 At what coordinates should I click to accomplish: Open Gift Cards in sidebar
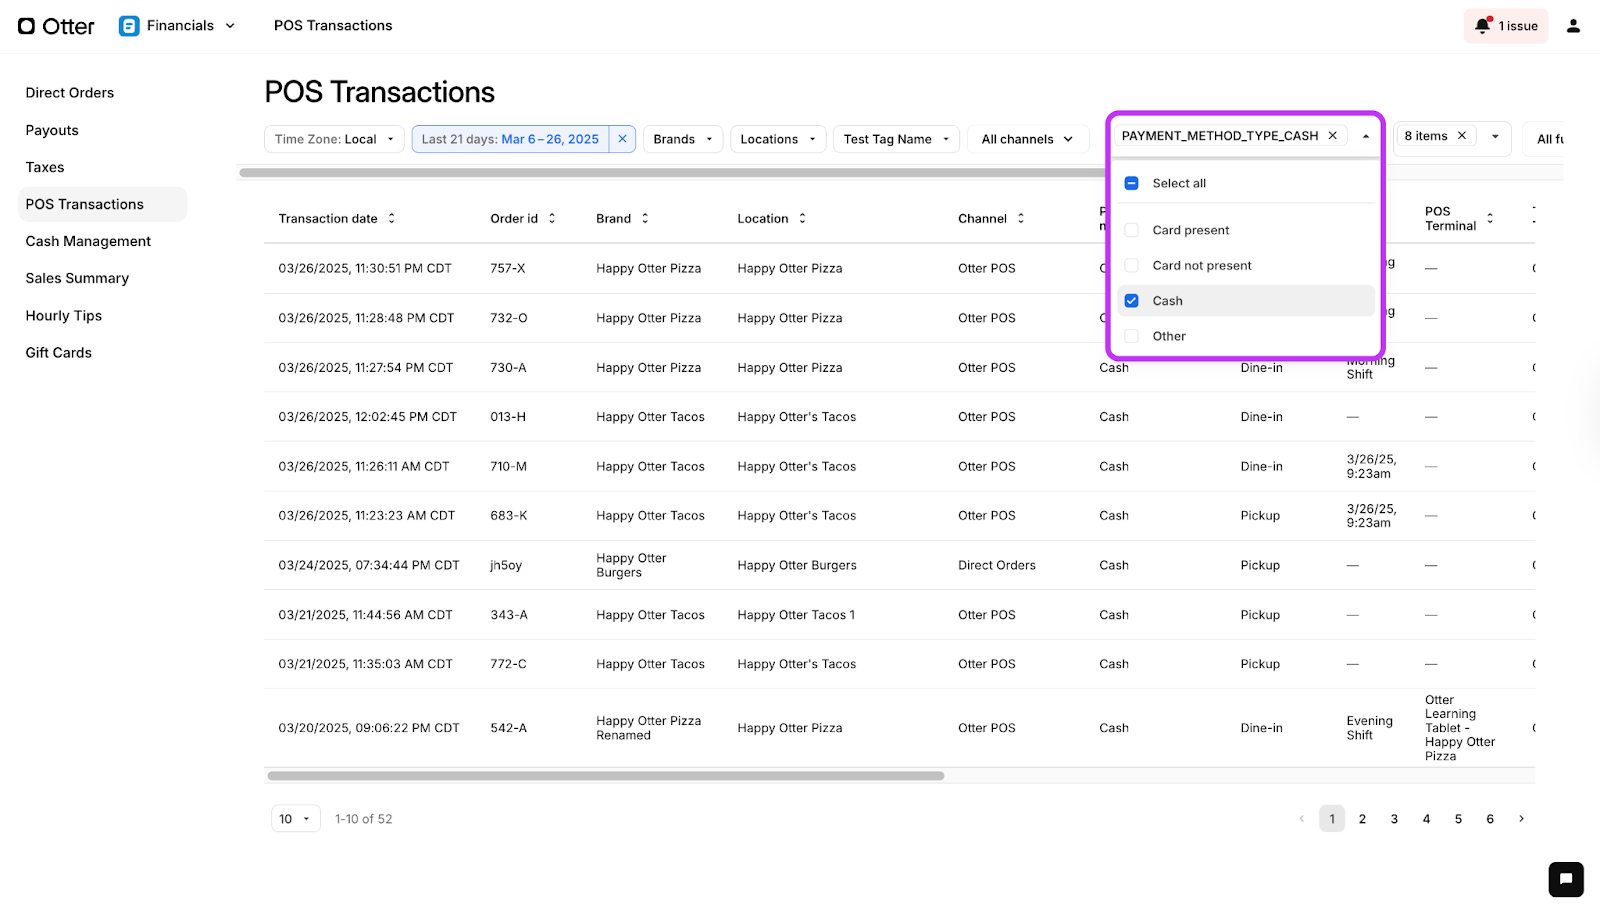[x=59, y=352]
